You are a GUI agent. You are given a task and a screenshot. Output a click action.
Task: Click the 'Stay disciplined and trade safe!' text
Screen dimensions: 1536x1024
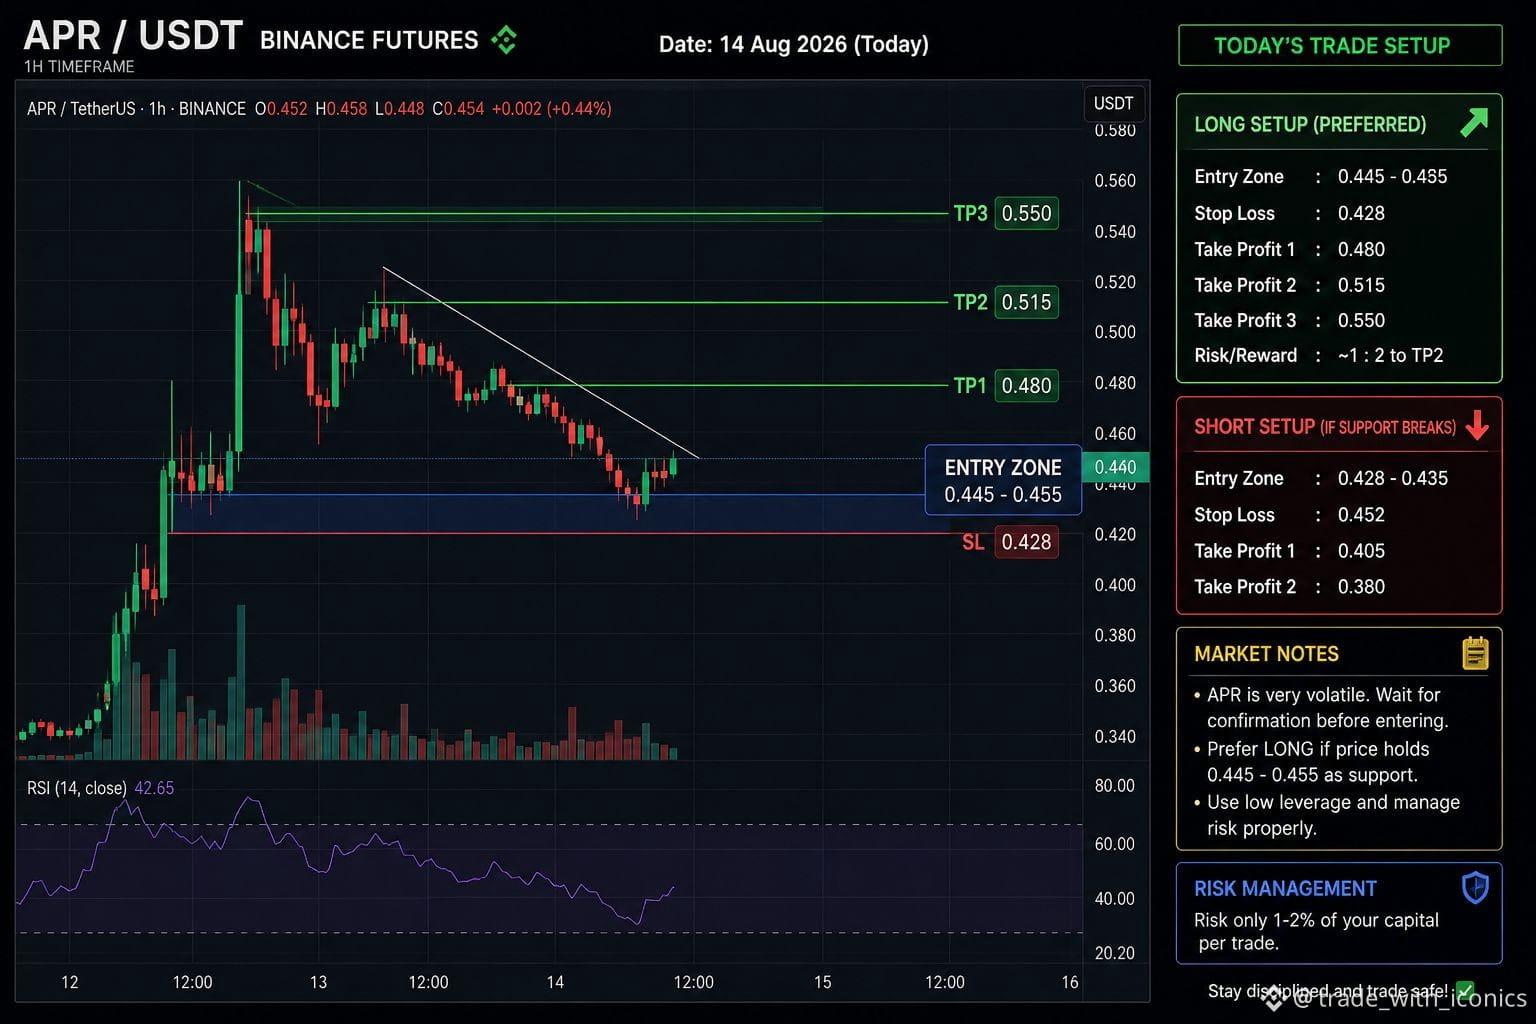coord(1328,991)
